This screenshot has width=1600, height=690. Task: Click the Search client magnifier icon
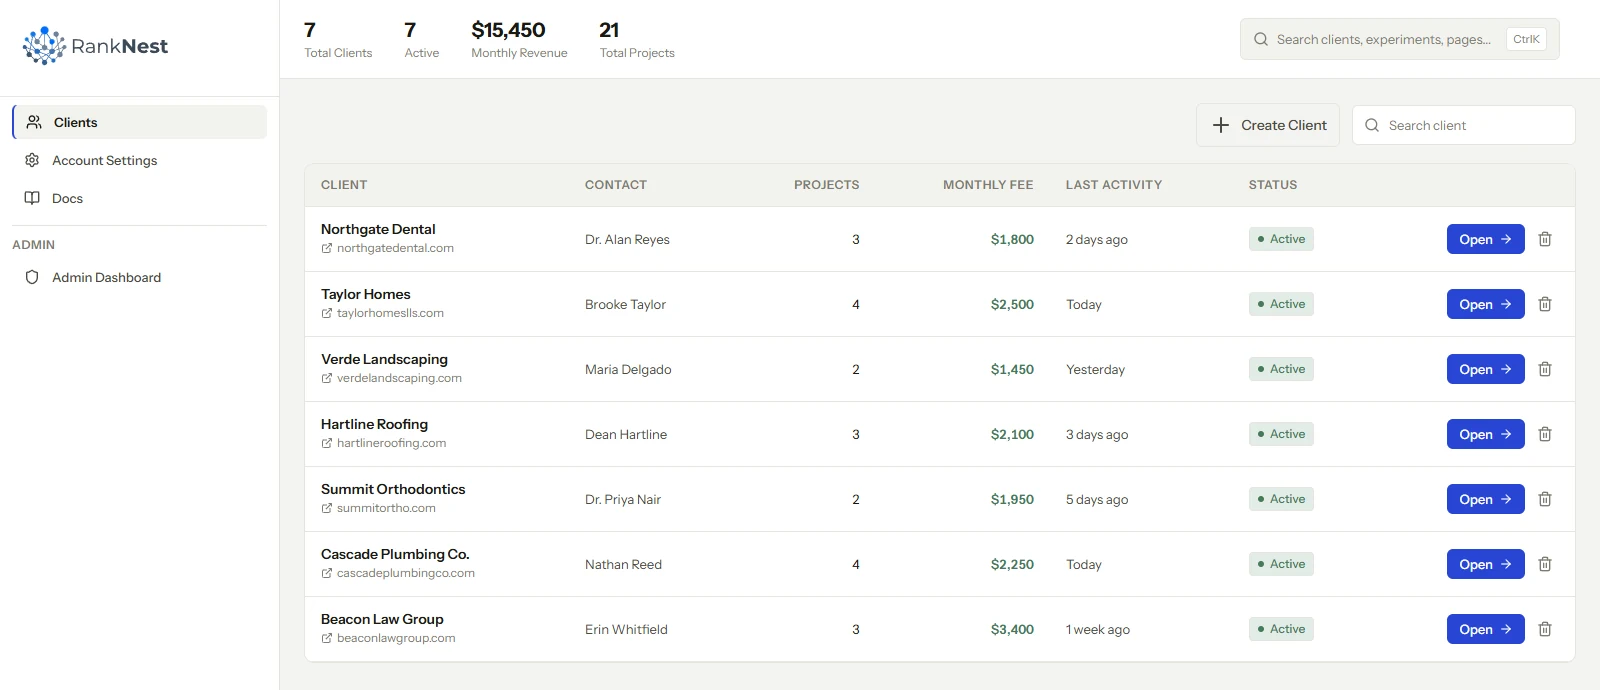pyautogui.click(x=1372, y=125)
